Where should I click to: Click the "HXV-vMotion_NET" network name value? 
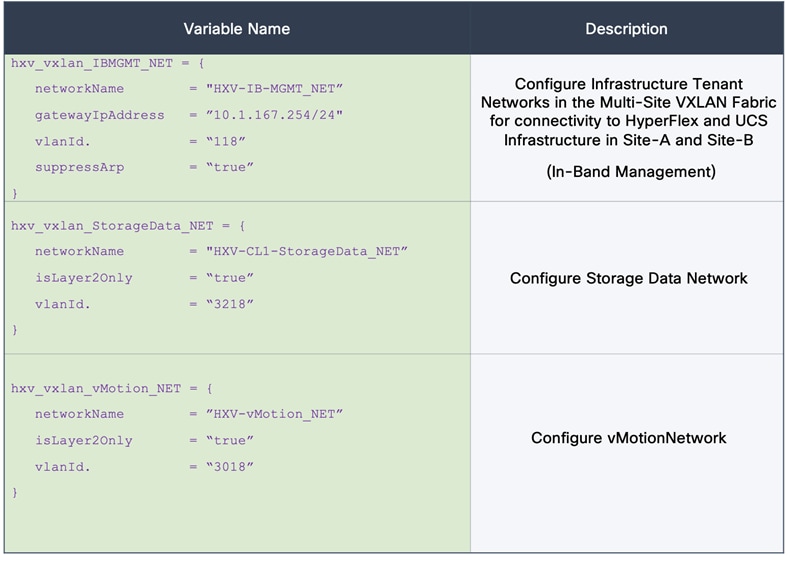tap(274, 414)
